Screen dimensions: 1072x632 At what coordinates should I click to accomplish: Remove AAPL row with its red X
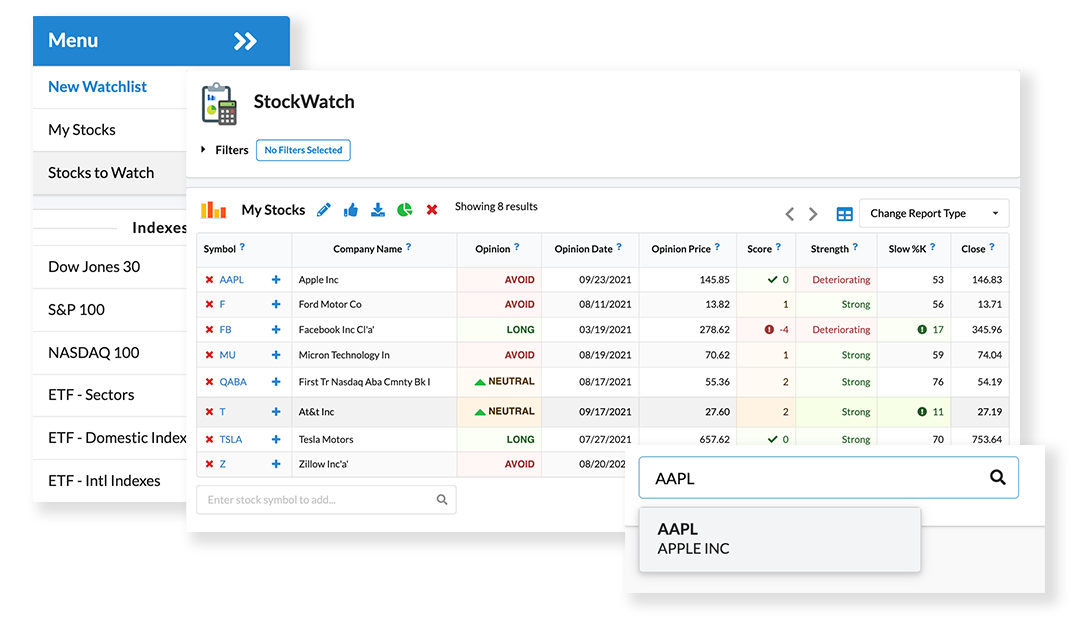click(209, 280)
